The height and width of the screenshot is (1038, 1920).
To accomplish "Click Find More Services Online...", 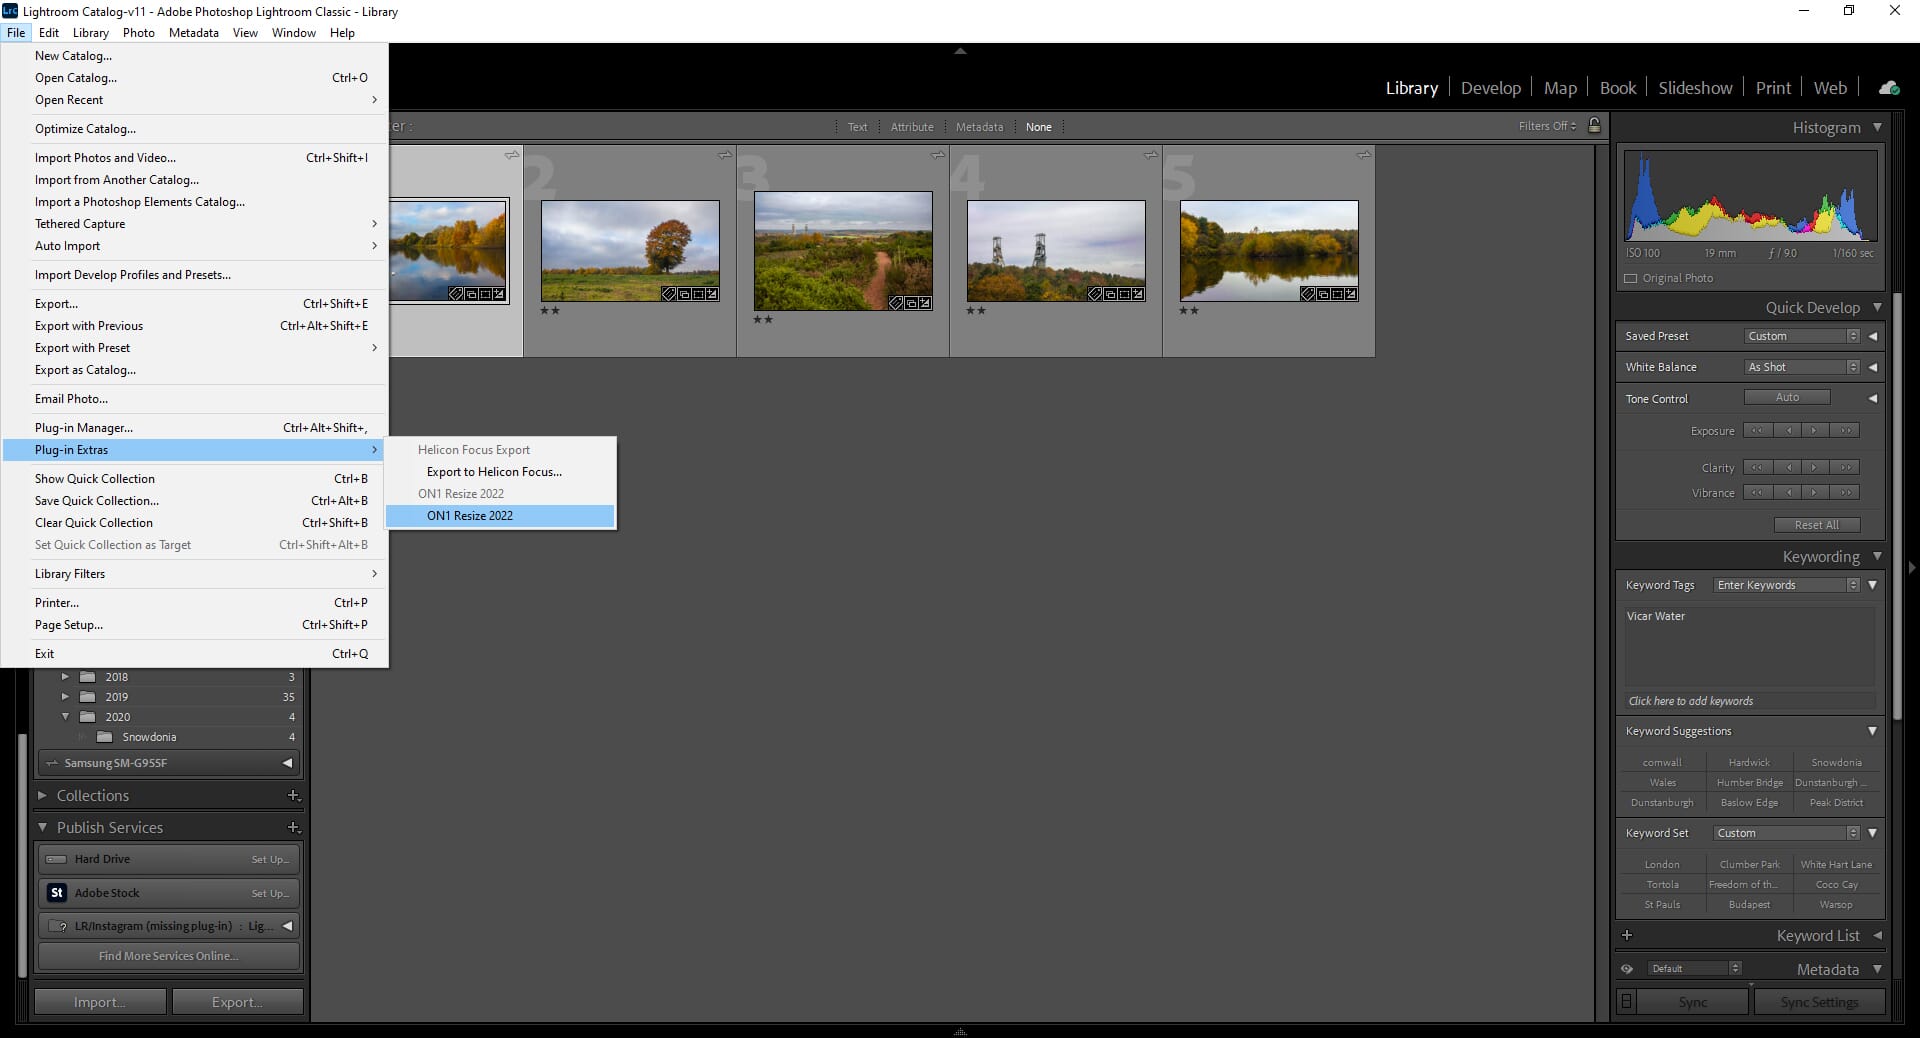I will coord(168,956).
